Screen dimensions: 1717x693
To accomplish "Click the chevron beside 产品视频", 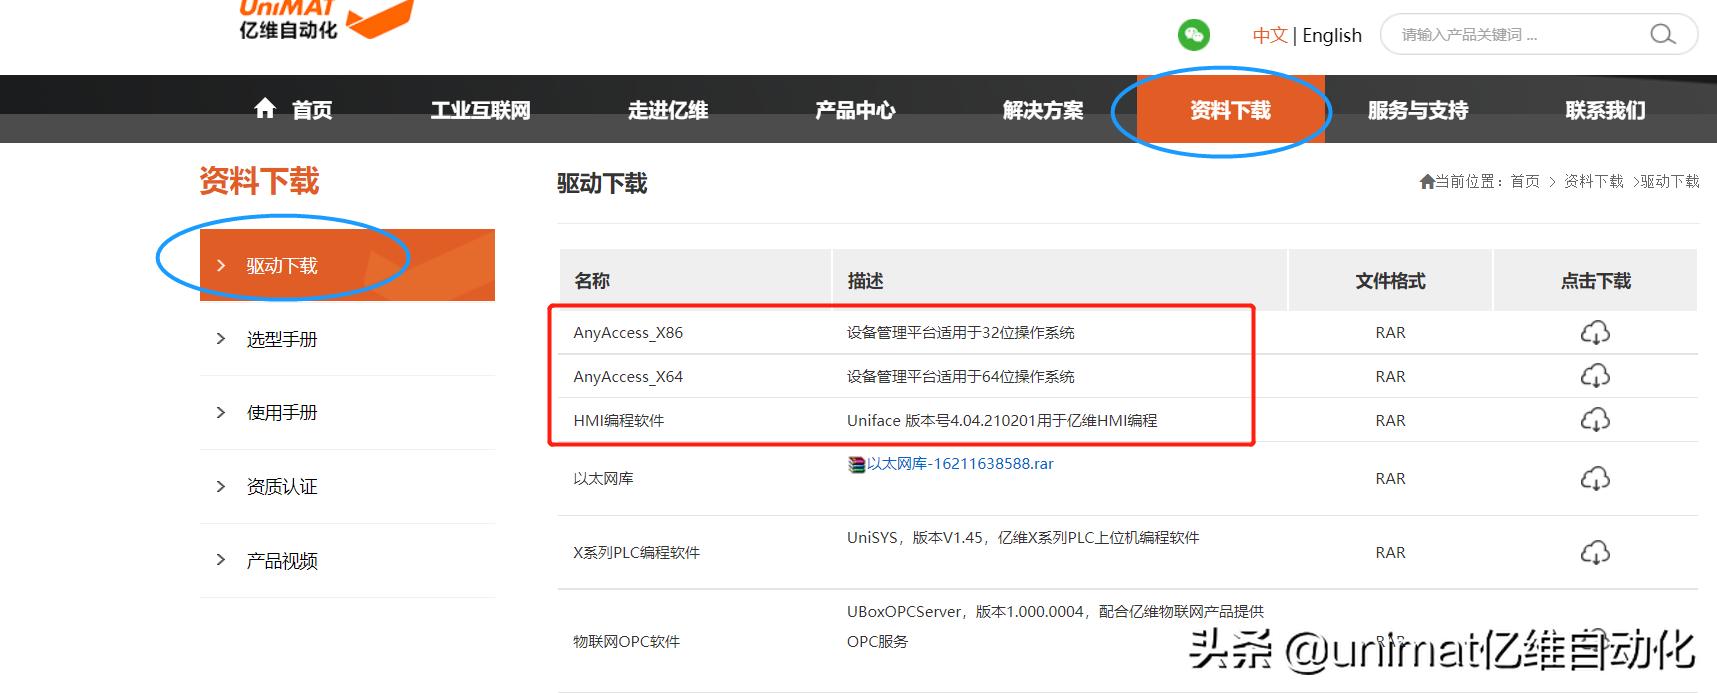I will 221,560.
